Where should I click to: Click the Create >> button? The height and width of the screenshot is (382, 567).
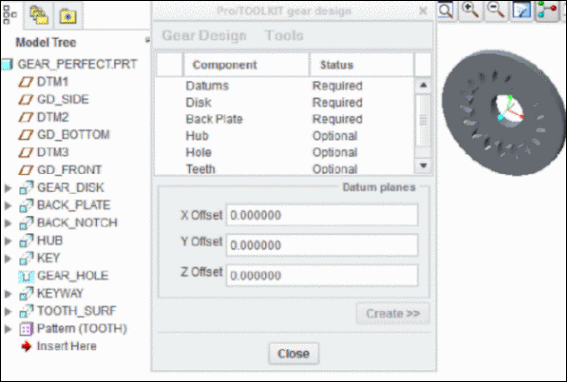point(393,313)
